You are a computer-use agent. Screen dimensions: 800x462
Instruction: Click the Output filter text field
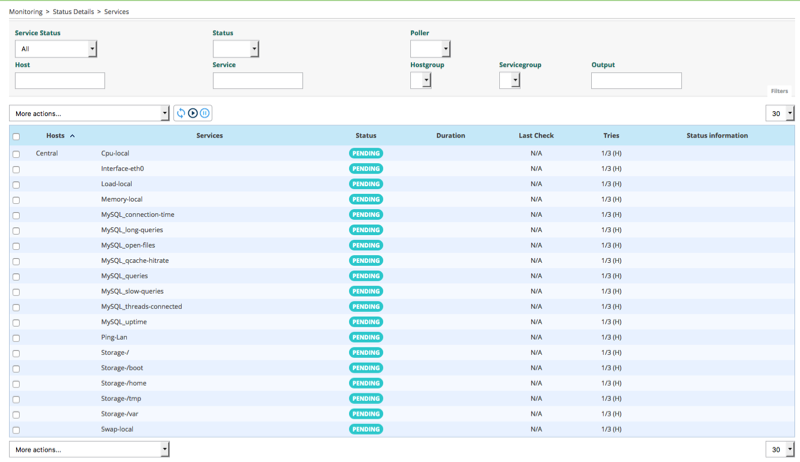click(x=636, y=81)
